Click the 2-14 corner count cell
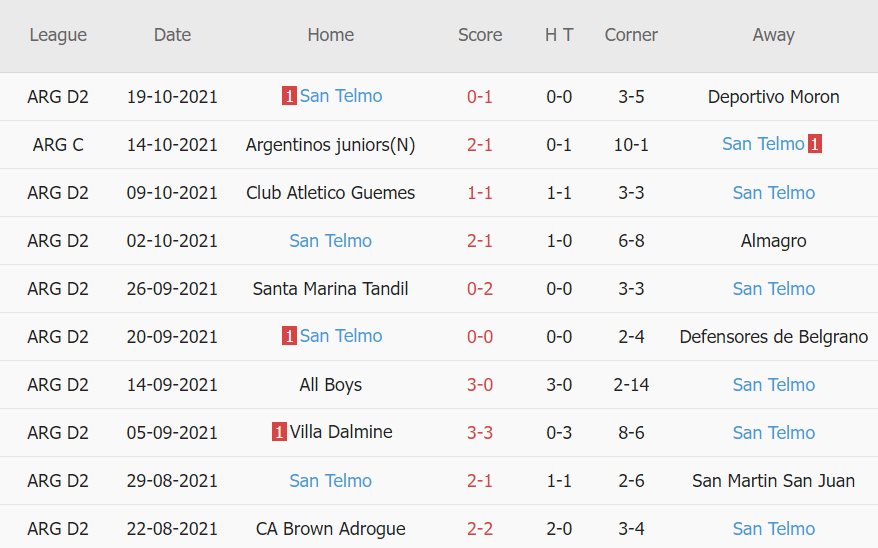Viewport: 878px width, 548px height. pyautogui.click(x=631, y=385)
